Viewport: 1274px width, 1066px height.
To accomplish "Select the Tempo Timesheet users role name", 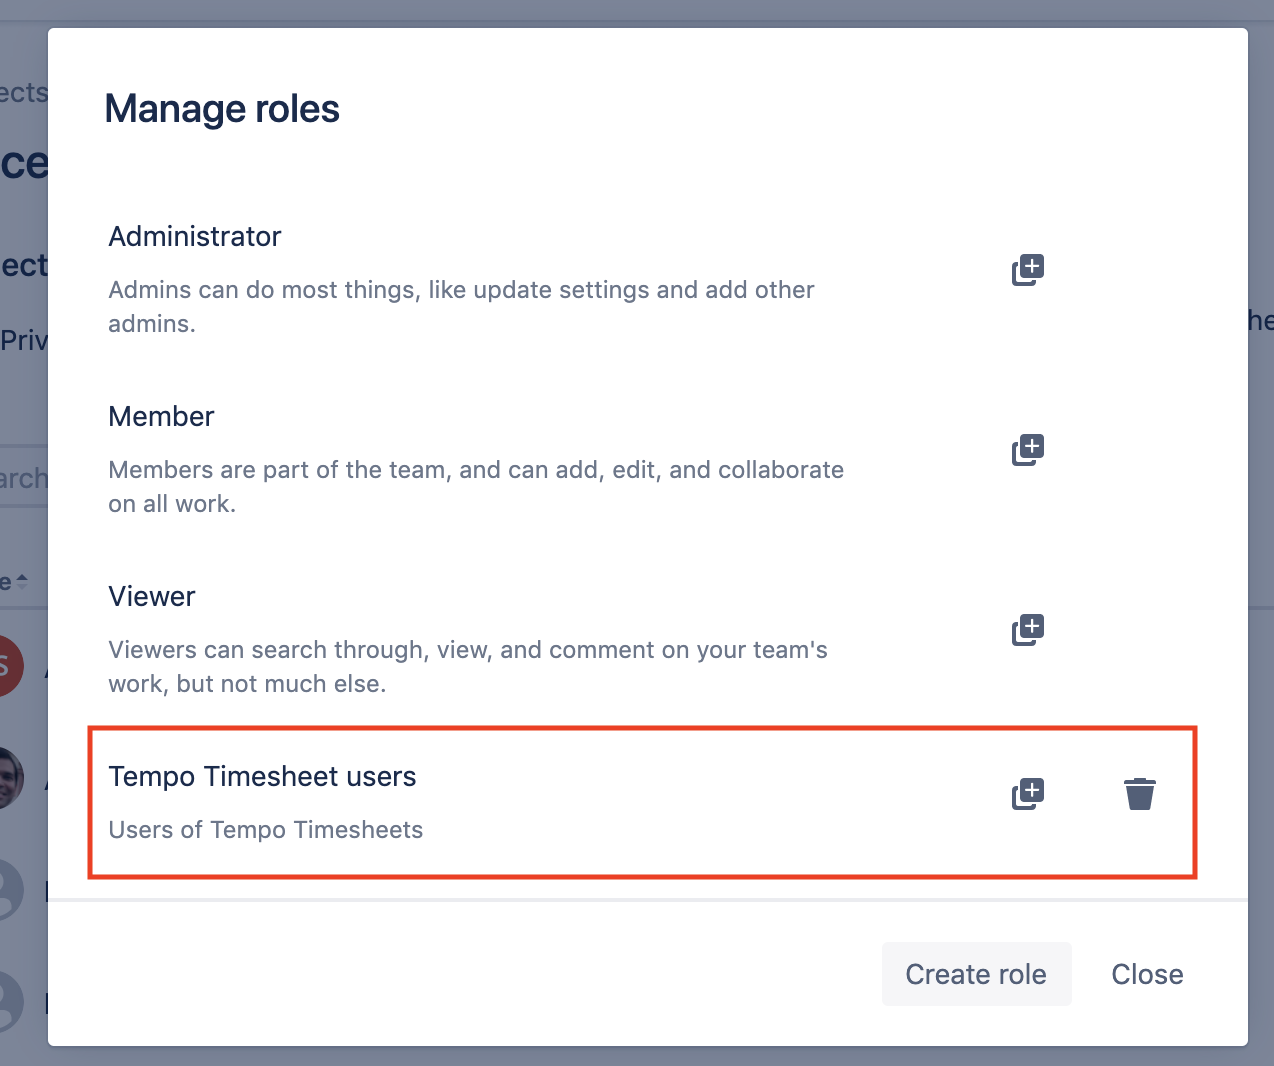I will [x=262, y=776].
